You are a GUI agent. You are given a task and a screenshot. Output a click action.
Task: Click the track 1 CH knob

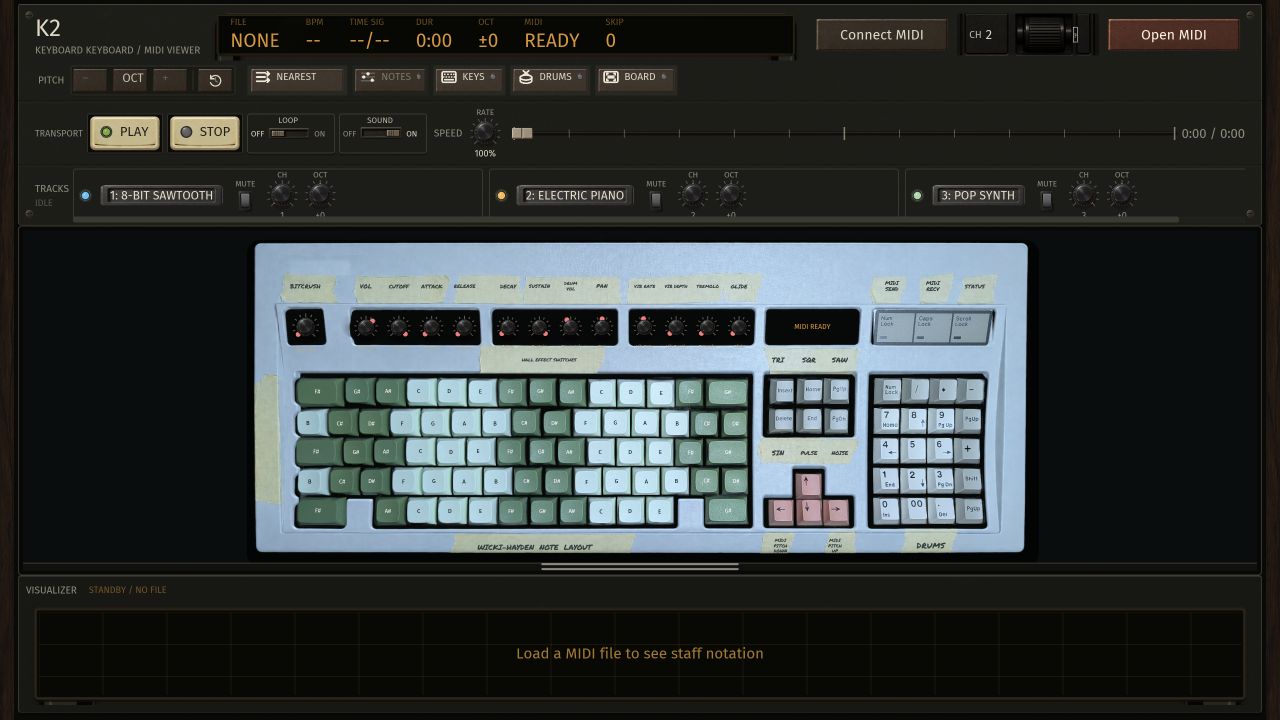[x=282, y=195]
